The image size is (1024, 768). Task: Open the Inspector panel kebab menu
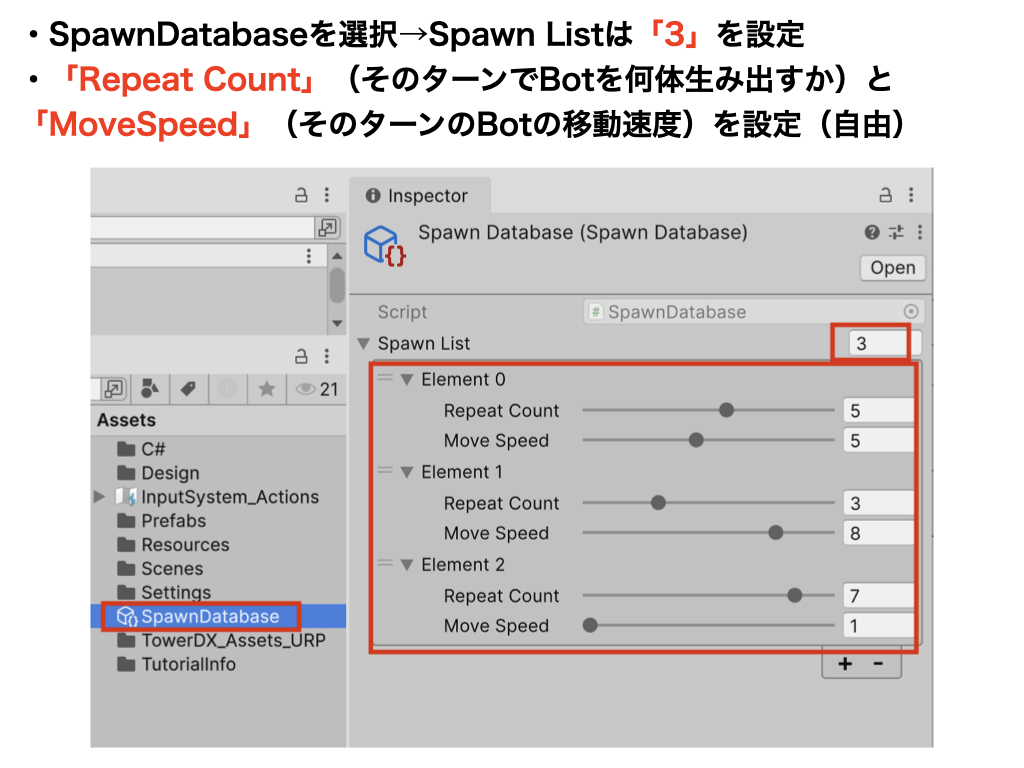tap(911, 195)
